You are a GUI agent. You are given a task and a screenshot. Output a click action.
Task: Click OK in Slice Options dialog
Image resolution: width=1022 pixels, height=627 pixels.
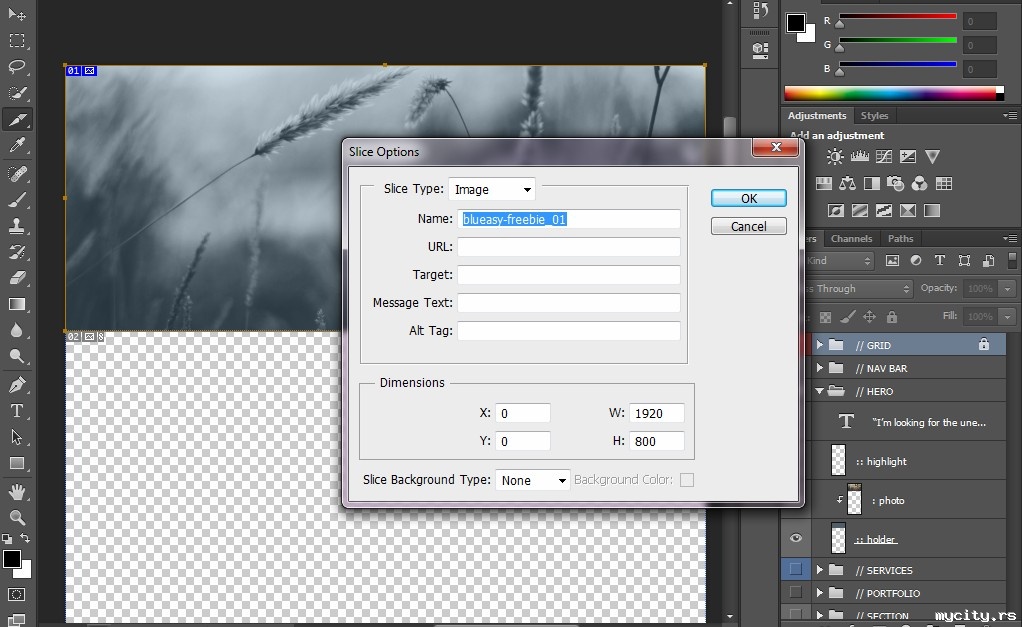point(748,198)
